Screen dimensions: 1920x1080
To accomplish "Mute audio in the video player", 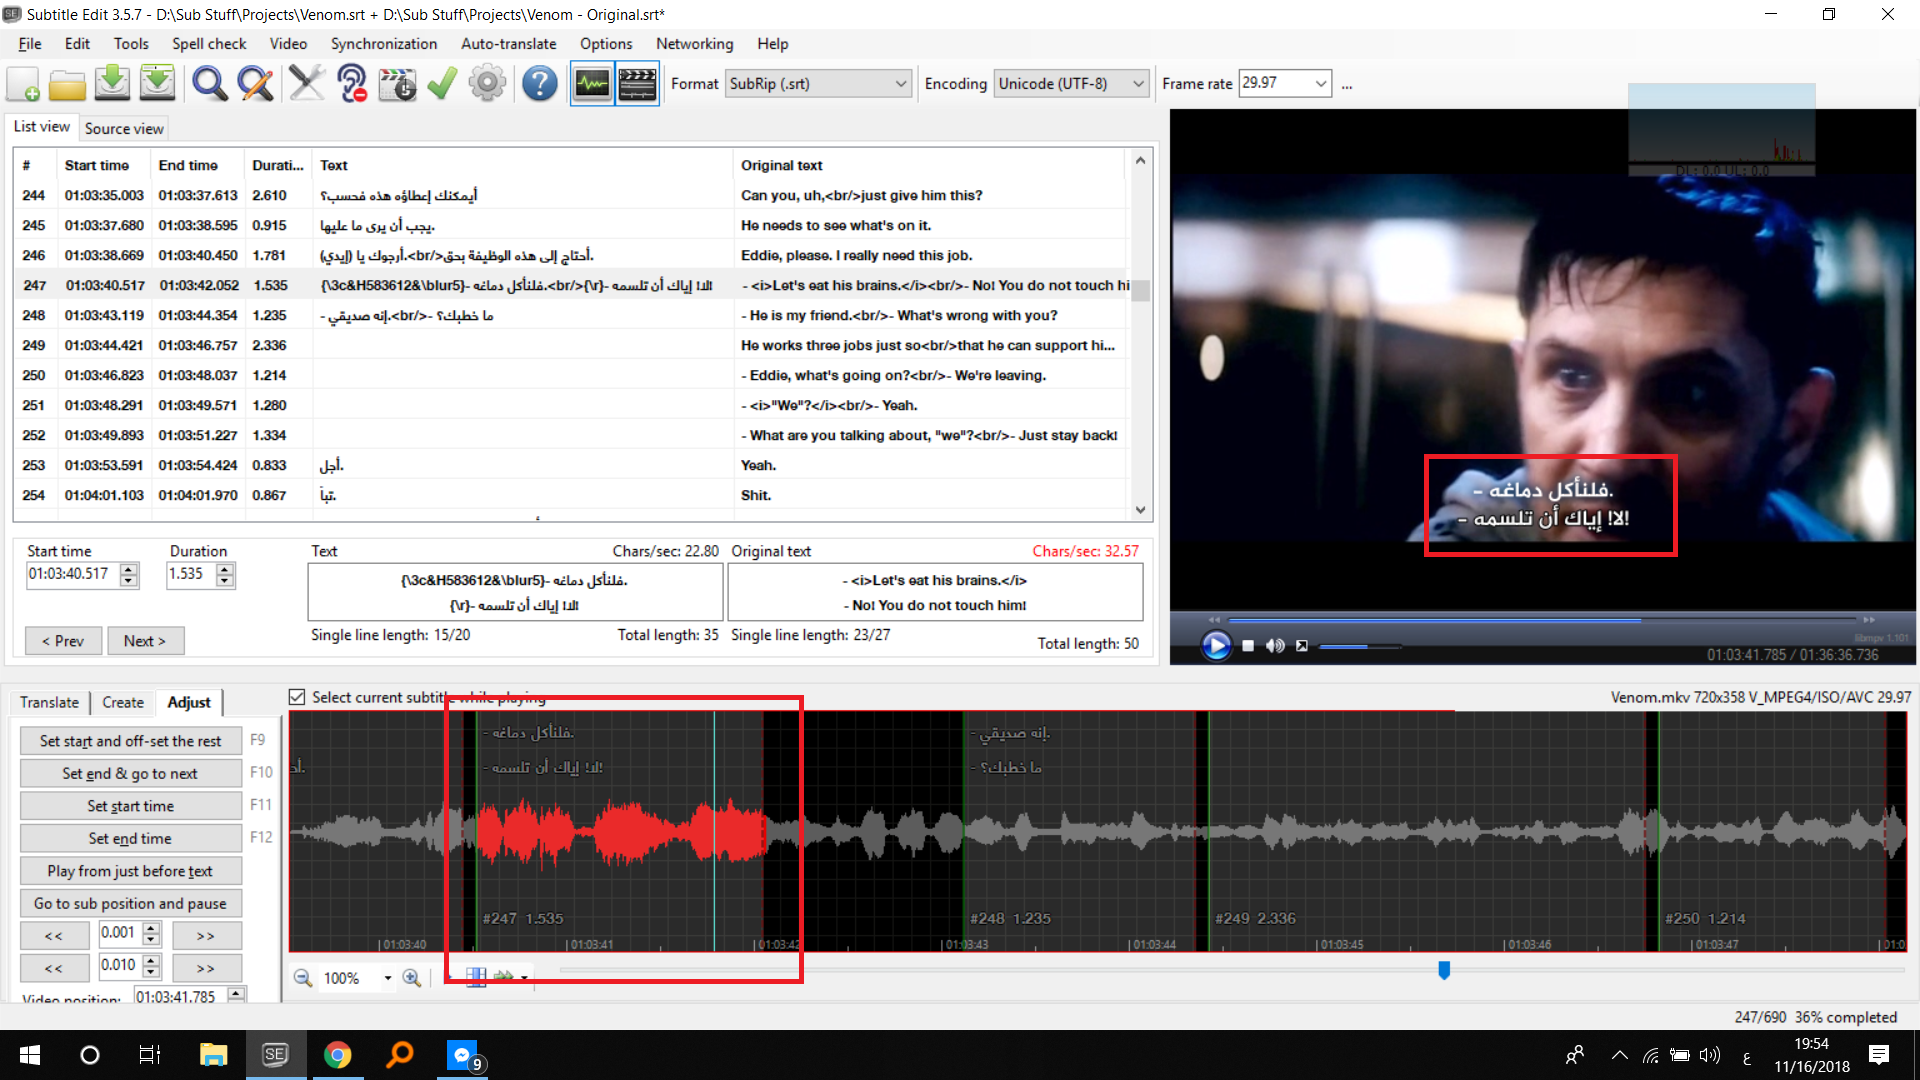I will pos(1275,645).
